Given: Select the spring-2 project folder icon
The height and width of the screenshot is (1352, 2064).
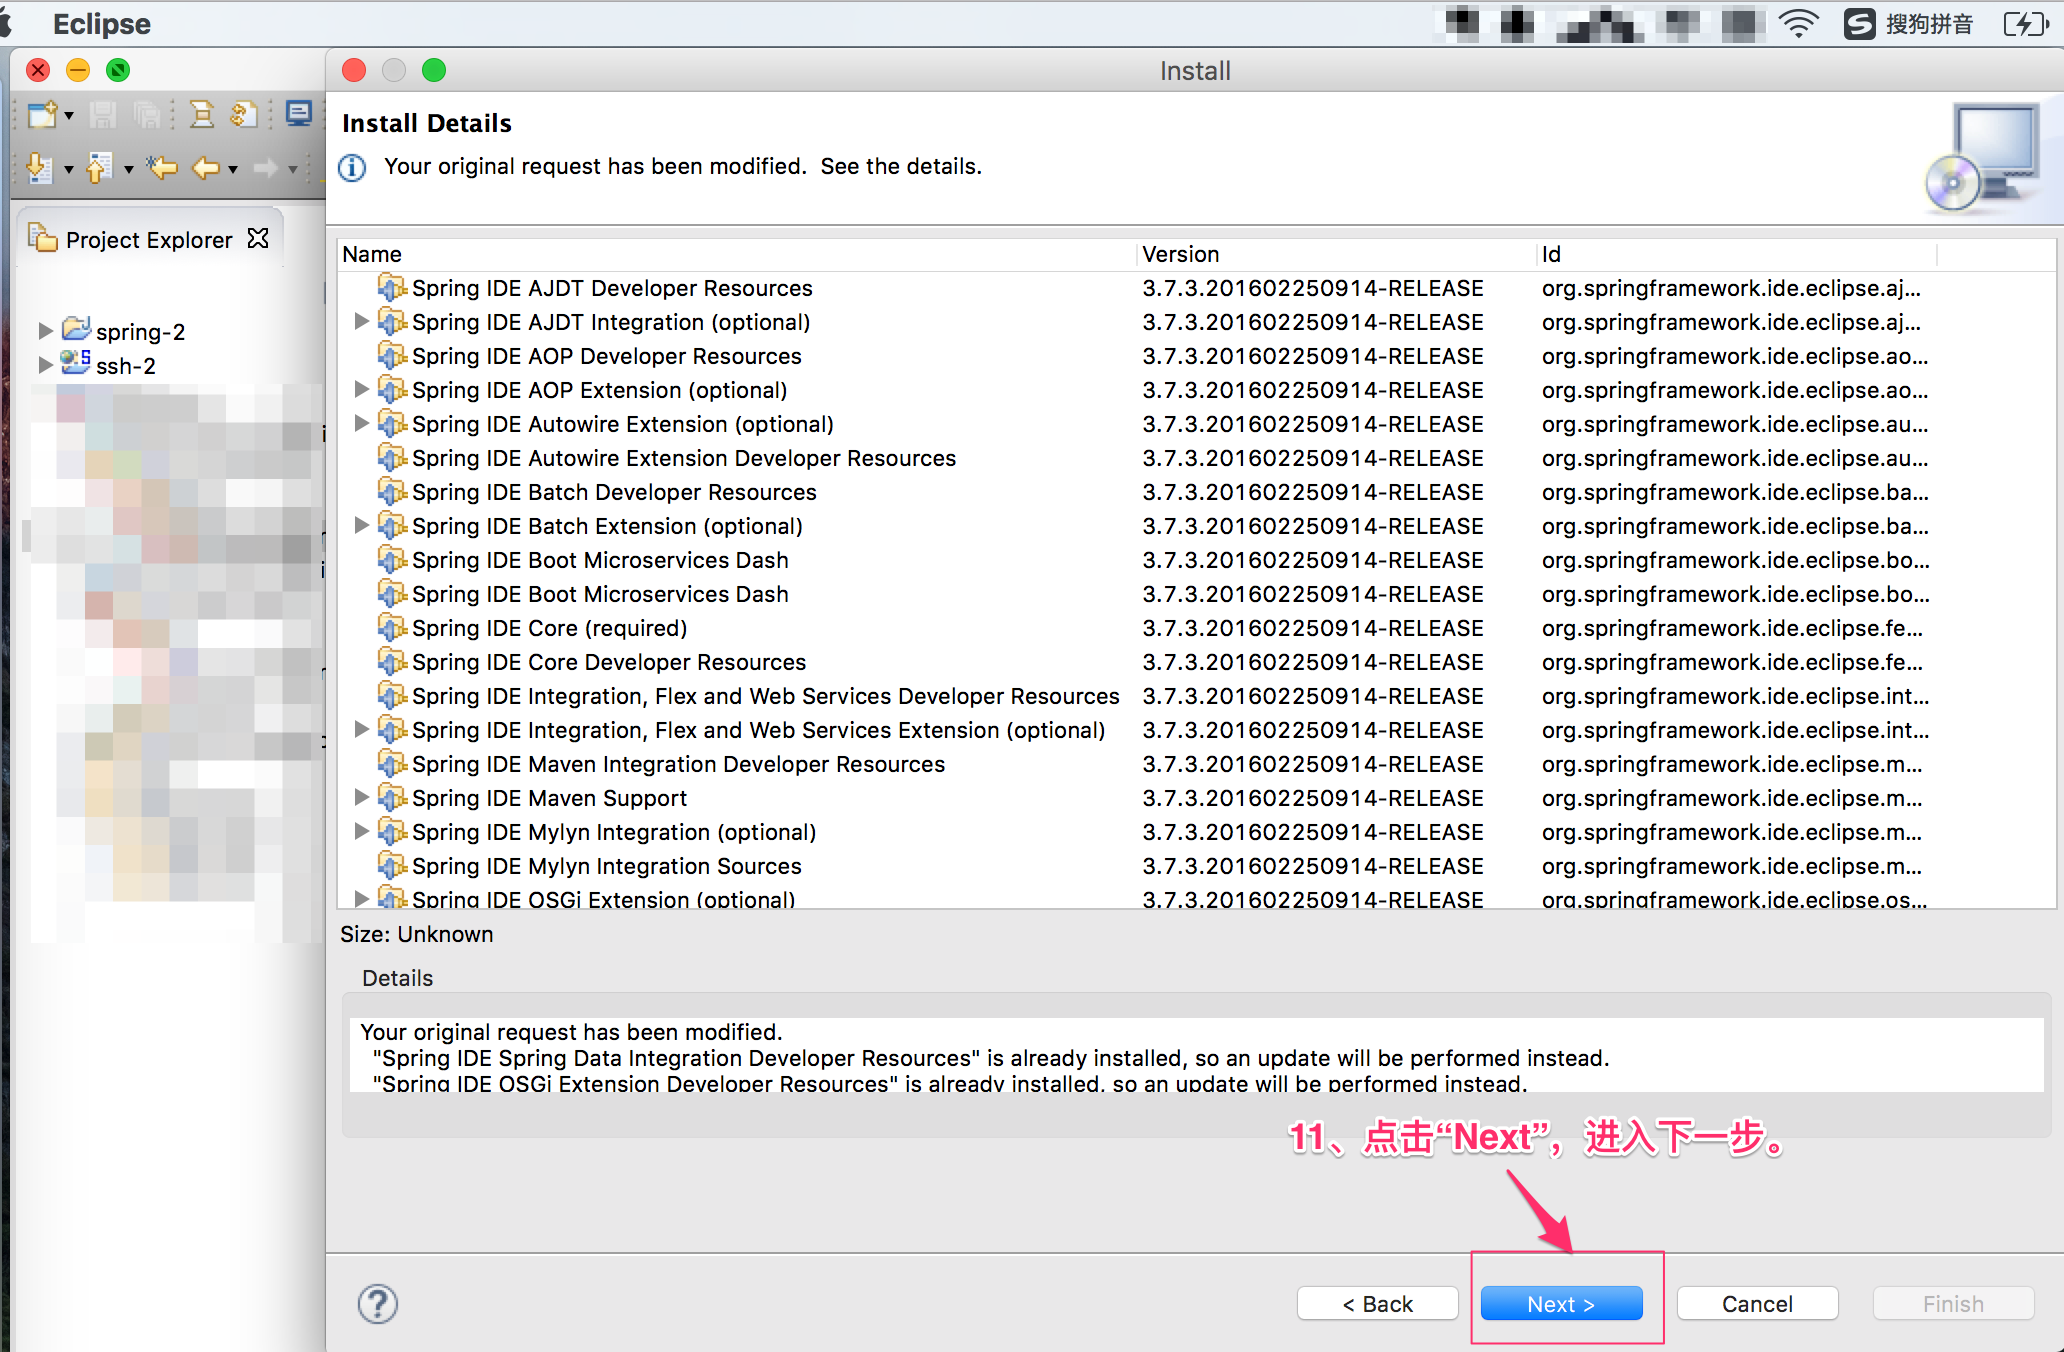Looking at the screenshot, I should click(76, 328).
